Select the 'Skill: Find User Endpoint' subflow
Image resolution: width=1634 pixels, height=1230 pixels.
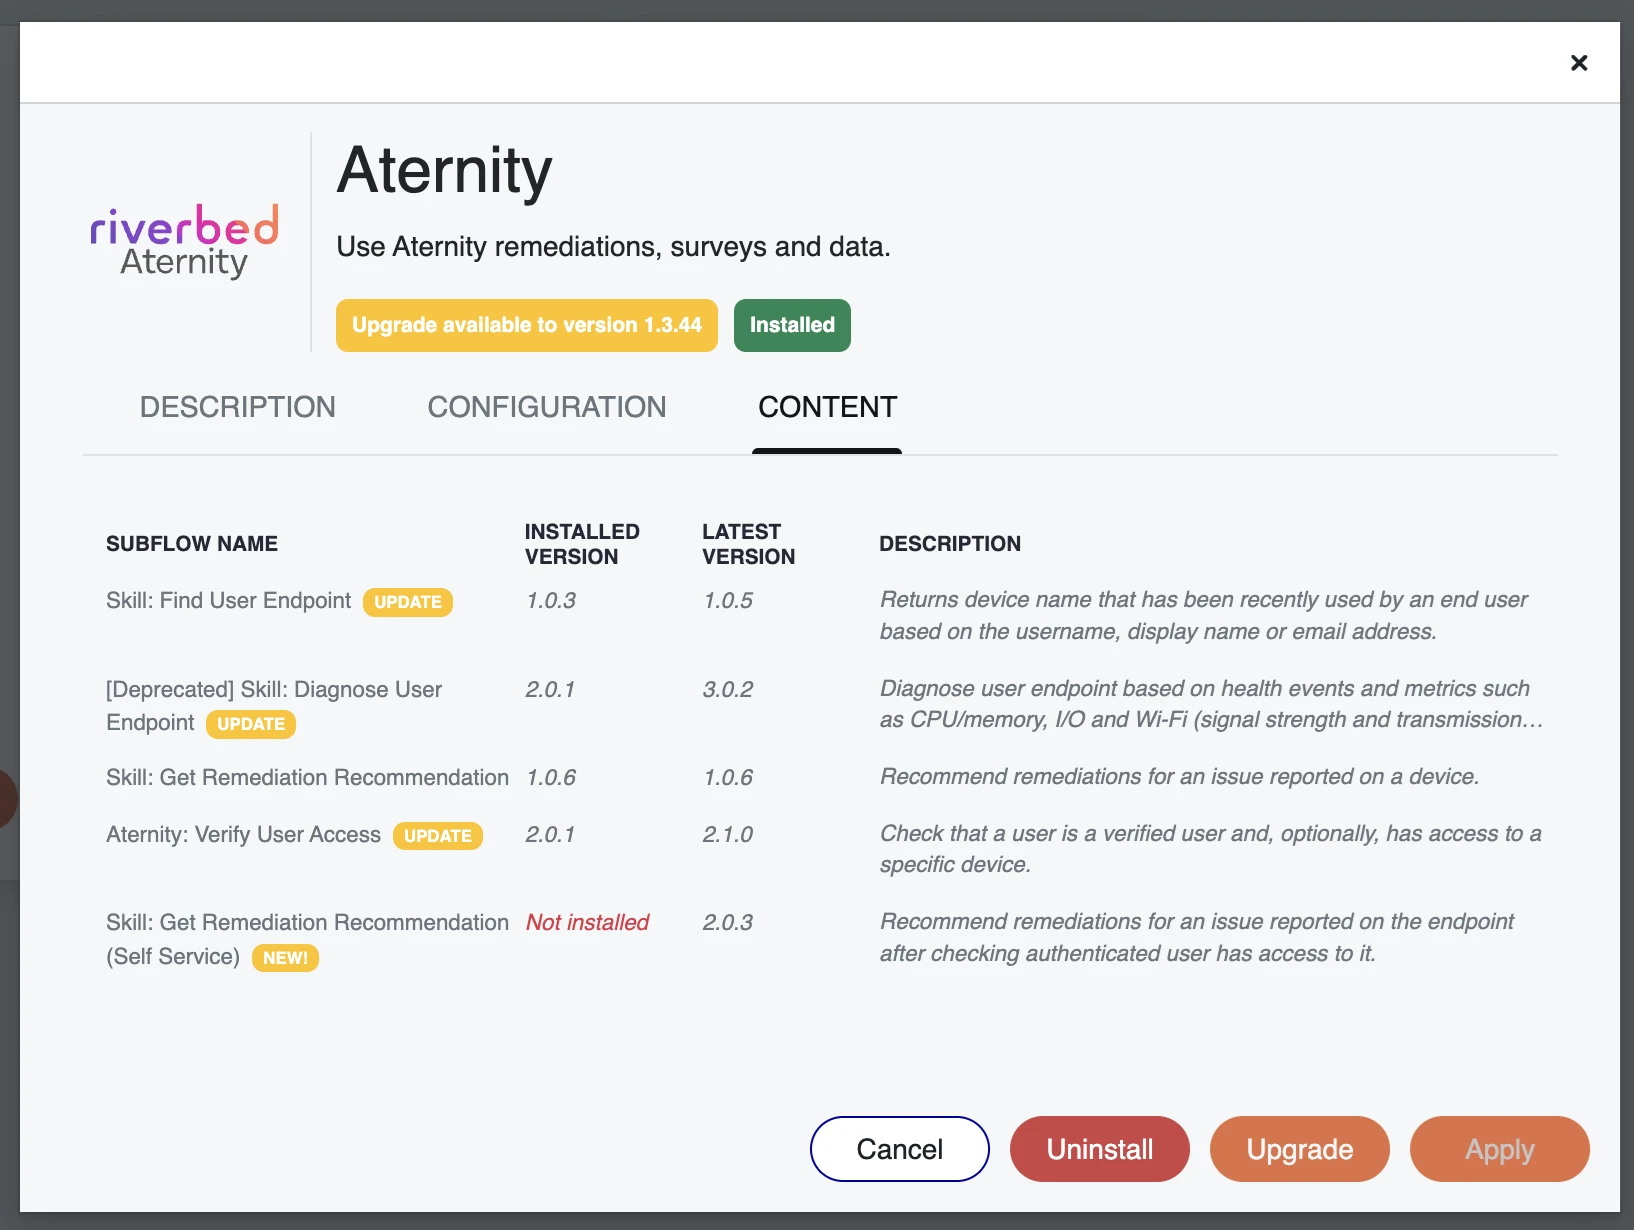229,601
